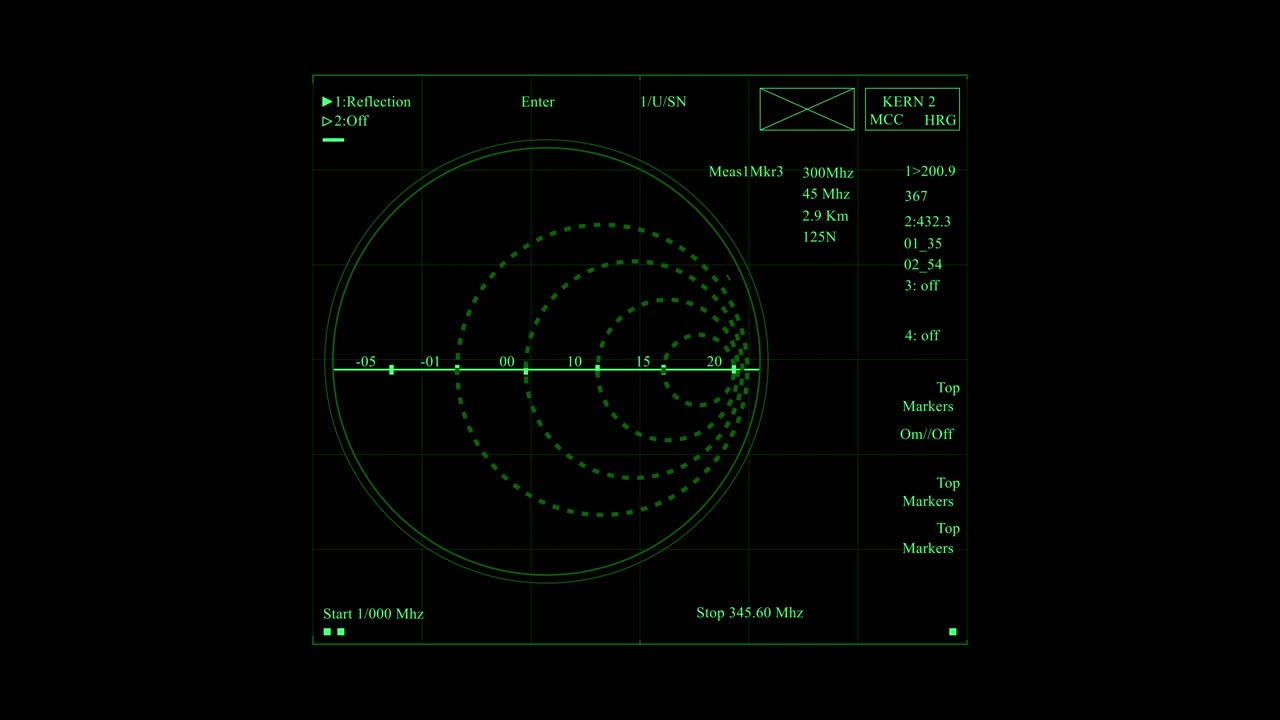Select the 2:Off trace entry
Screen dimensions: 1280x720
tap(351, 122)
